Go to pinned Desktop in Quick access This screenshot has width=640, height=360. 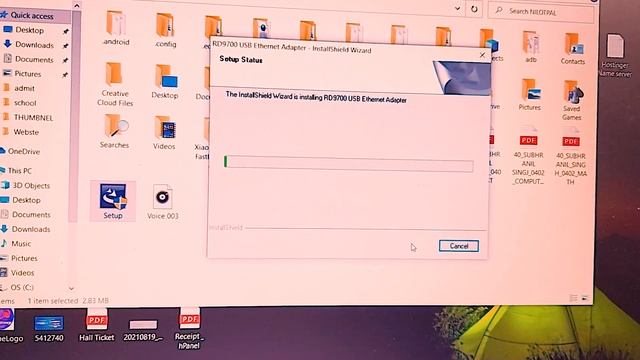point(29,30)
